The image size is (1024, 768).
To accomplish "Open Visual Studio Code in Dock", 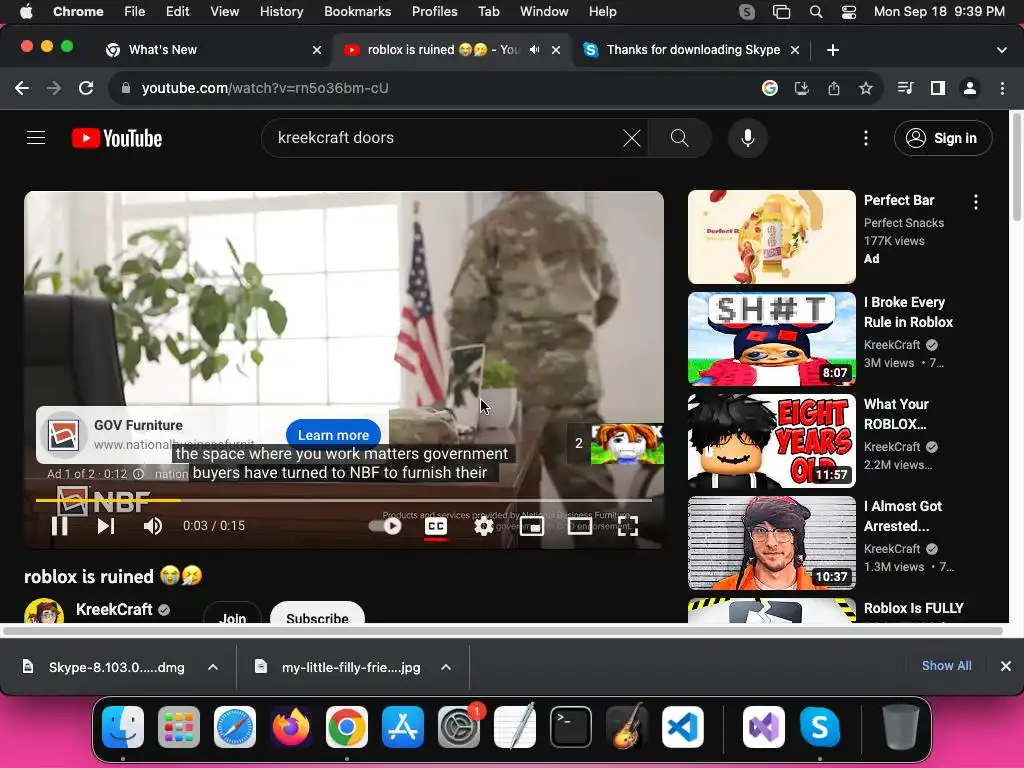I will [682, 726].
